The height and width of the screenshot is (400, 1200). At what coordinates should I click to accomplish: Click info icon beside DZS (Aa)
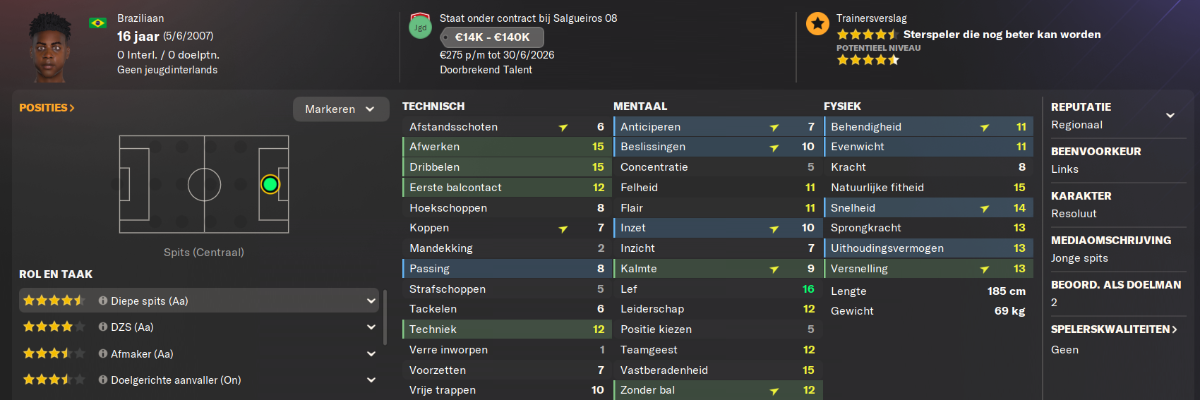click(103, 327)
